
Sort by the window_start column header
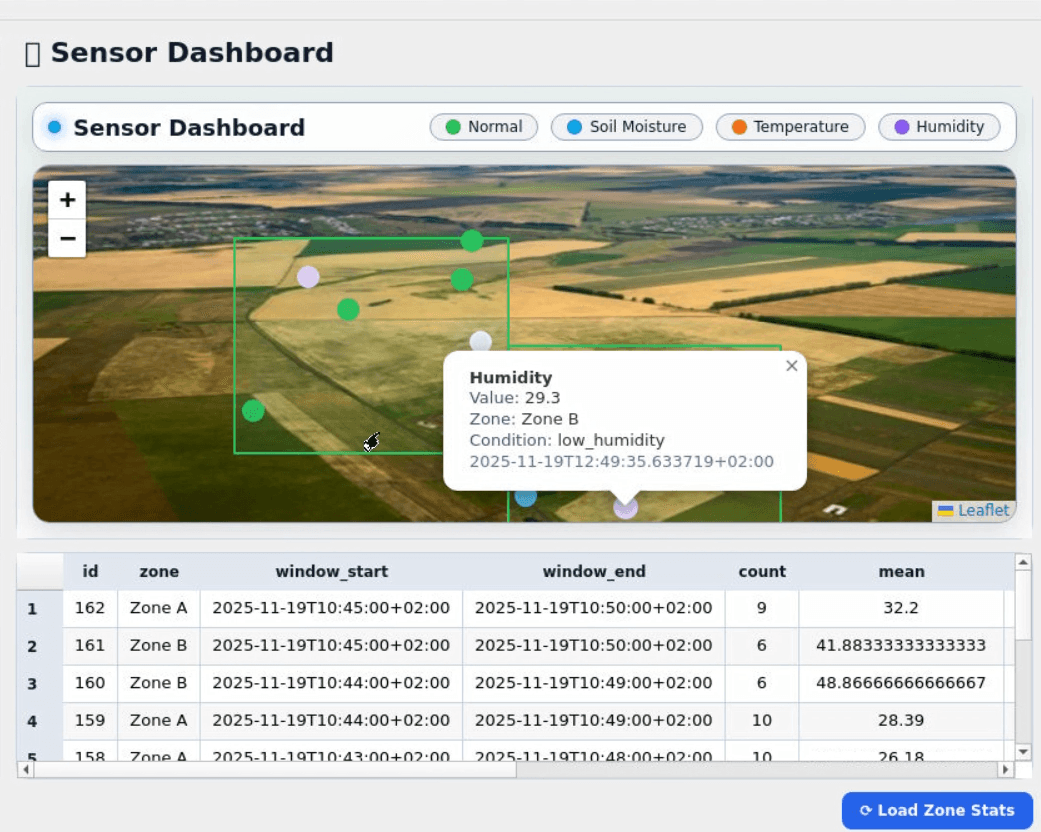click(x=331, y=572)
